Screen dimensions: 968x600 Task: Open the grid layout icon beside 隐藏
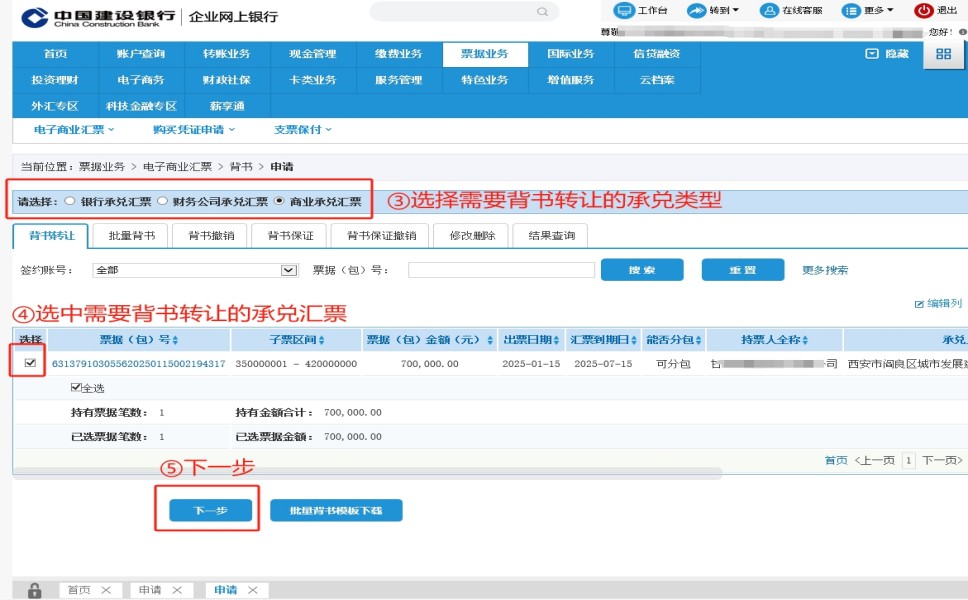(943, 54)
